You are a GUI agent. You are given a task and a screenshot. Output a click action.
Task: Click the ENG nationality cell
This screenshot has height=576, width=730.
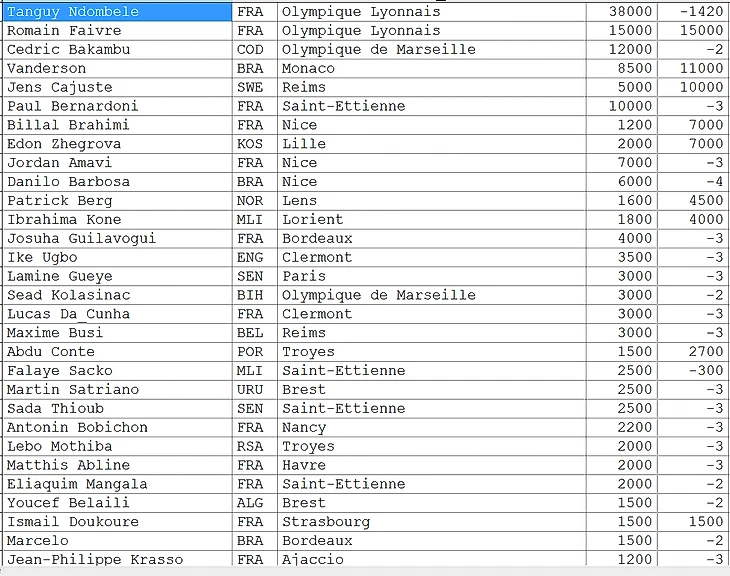[x=255, y=258]
